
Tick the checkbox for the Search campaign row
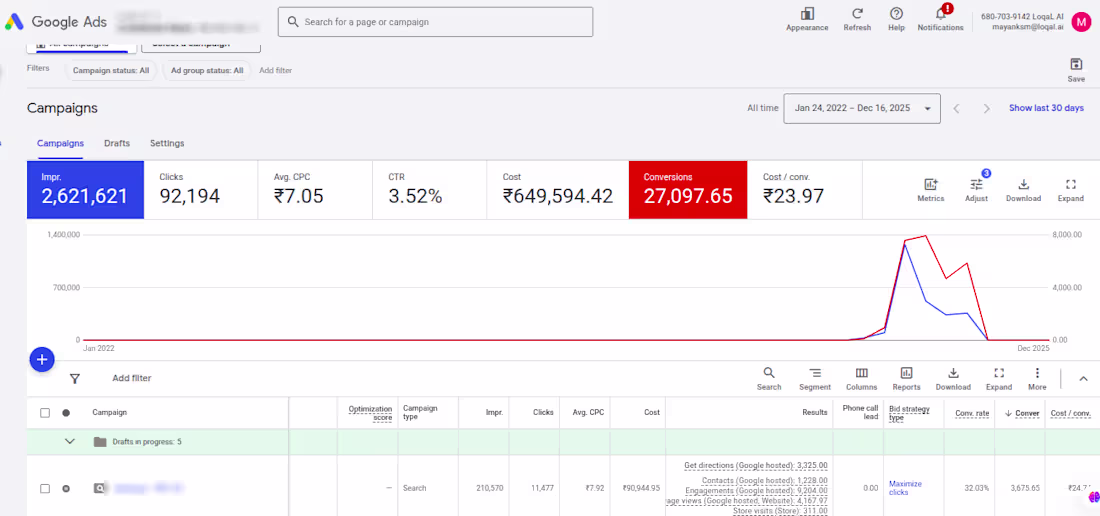[45, 489]
